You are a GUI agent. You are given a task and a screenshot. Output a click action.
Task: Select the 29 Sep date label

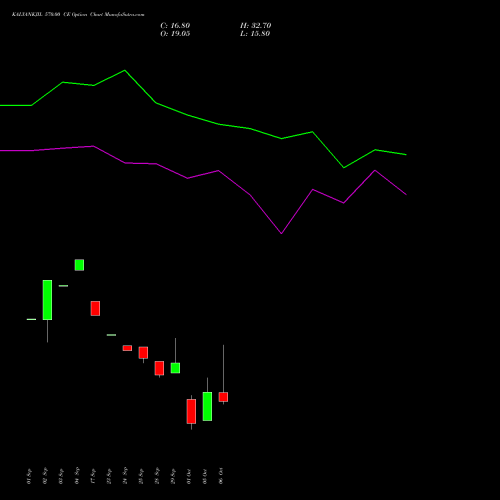pos(173,476)
